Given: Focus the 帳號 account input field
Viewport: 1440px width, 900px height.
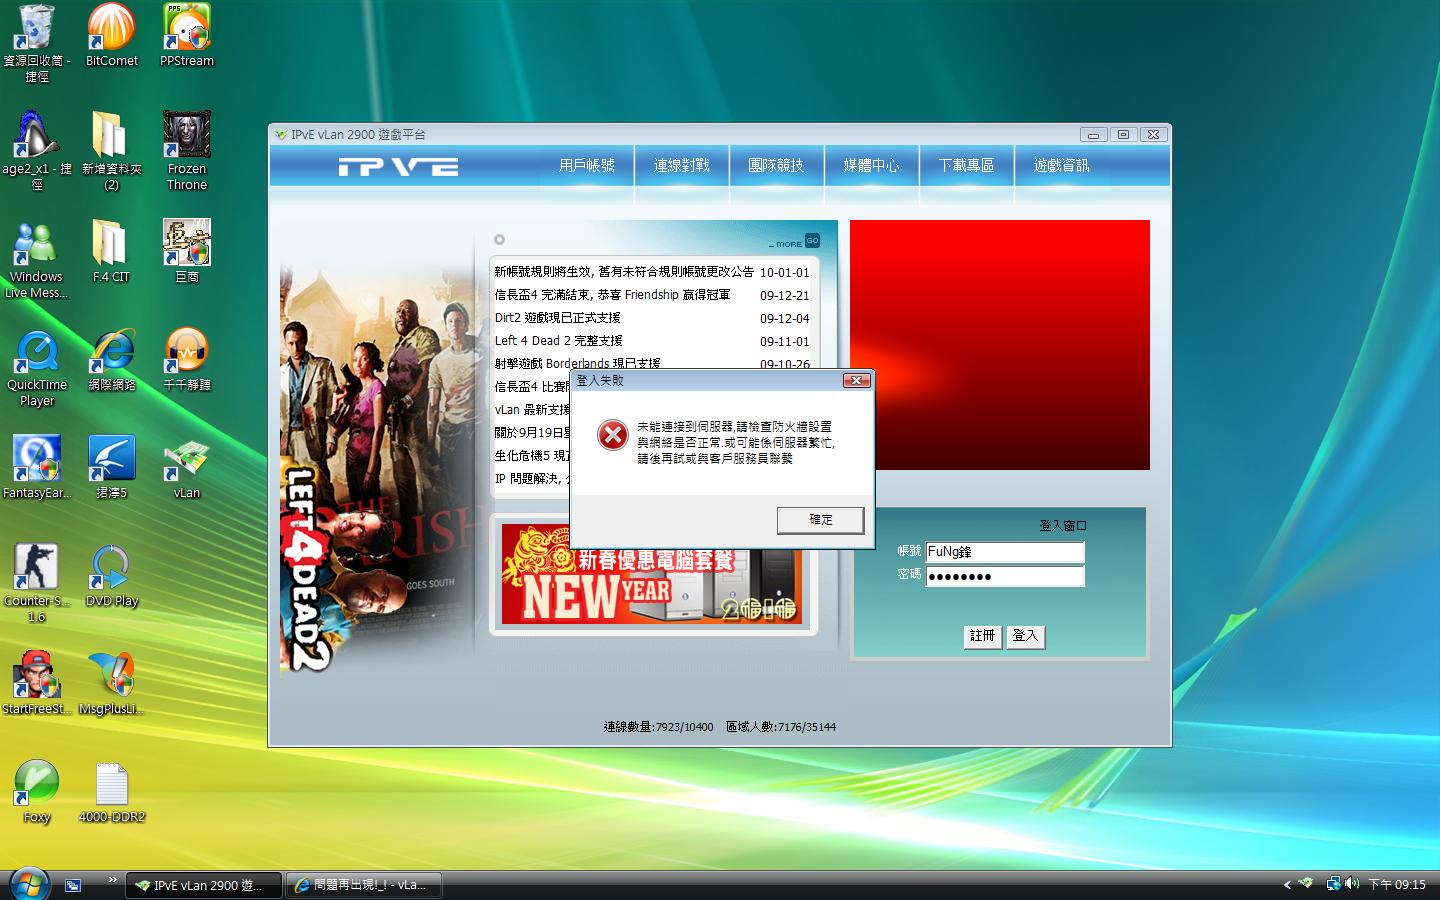Looking at the screenshot, I should click(1005, 552).
